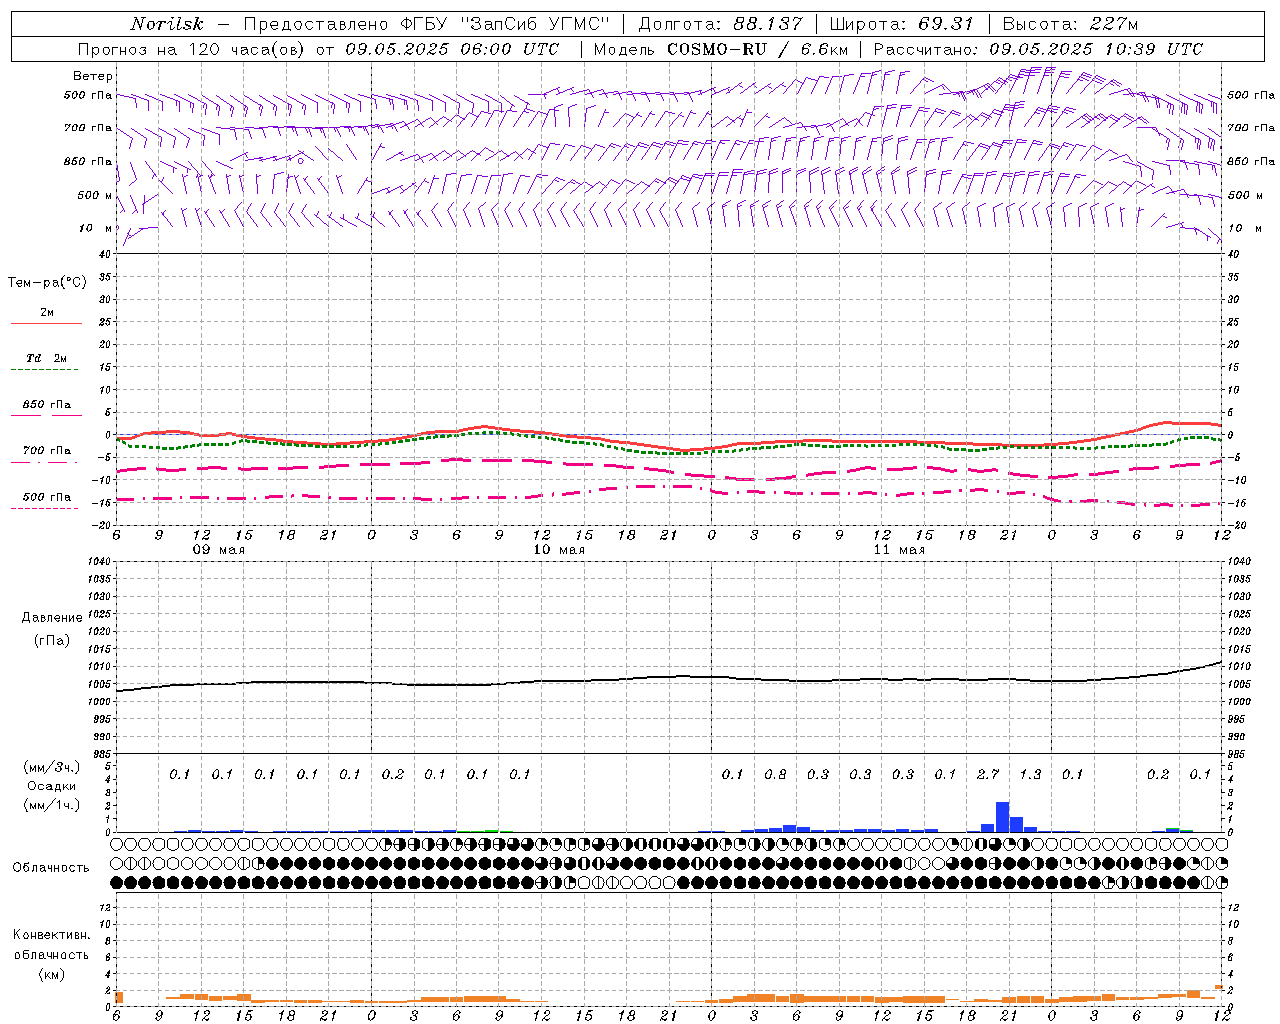Click the 'Облачность' cloud cover label
This screenshot has width=1280, height=1024.
51,868
